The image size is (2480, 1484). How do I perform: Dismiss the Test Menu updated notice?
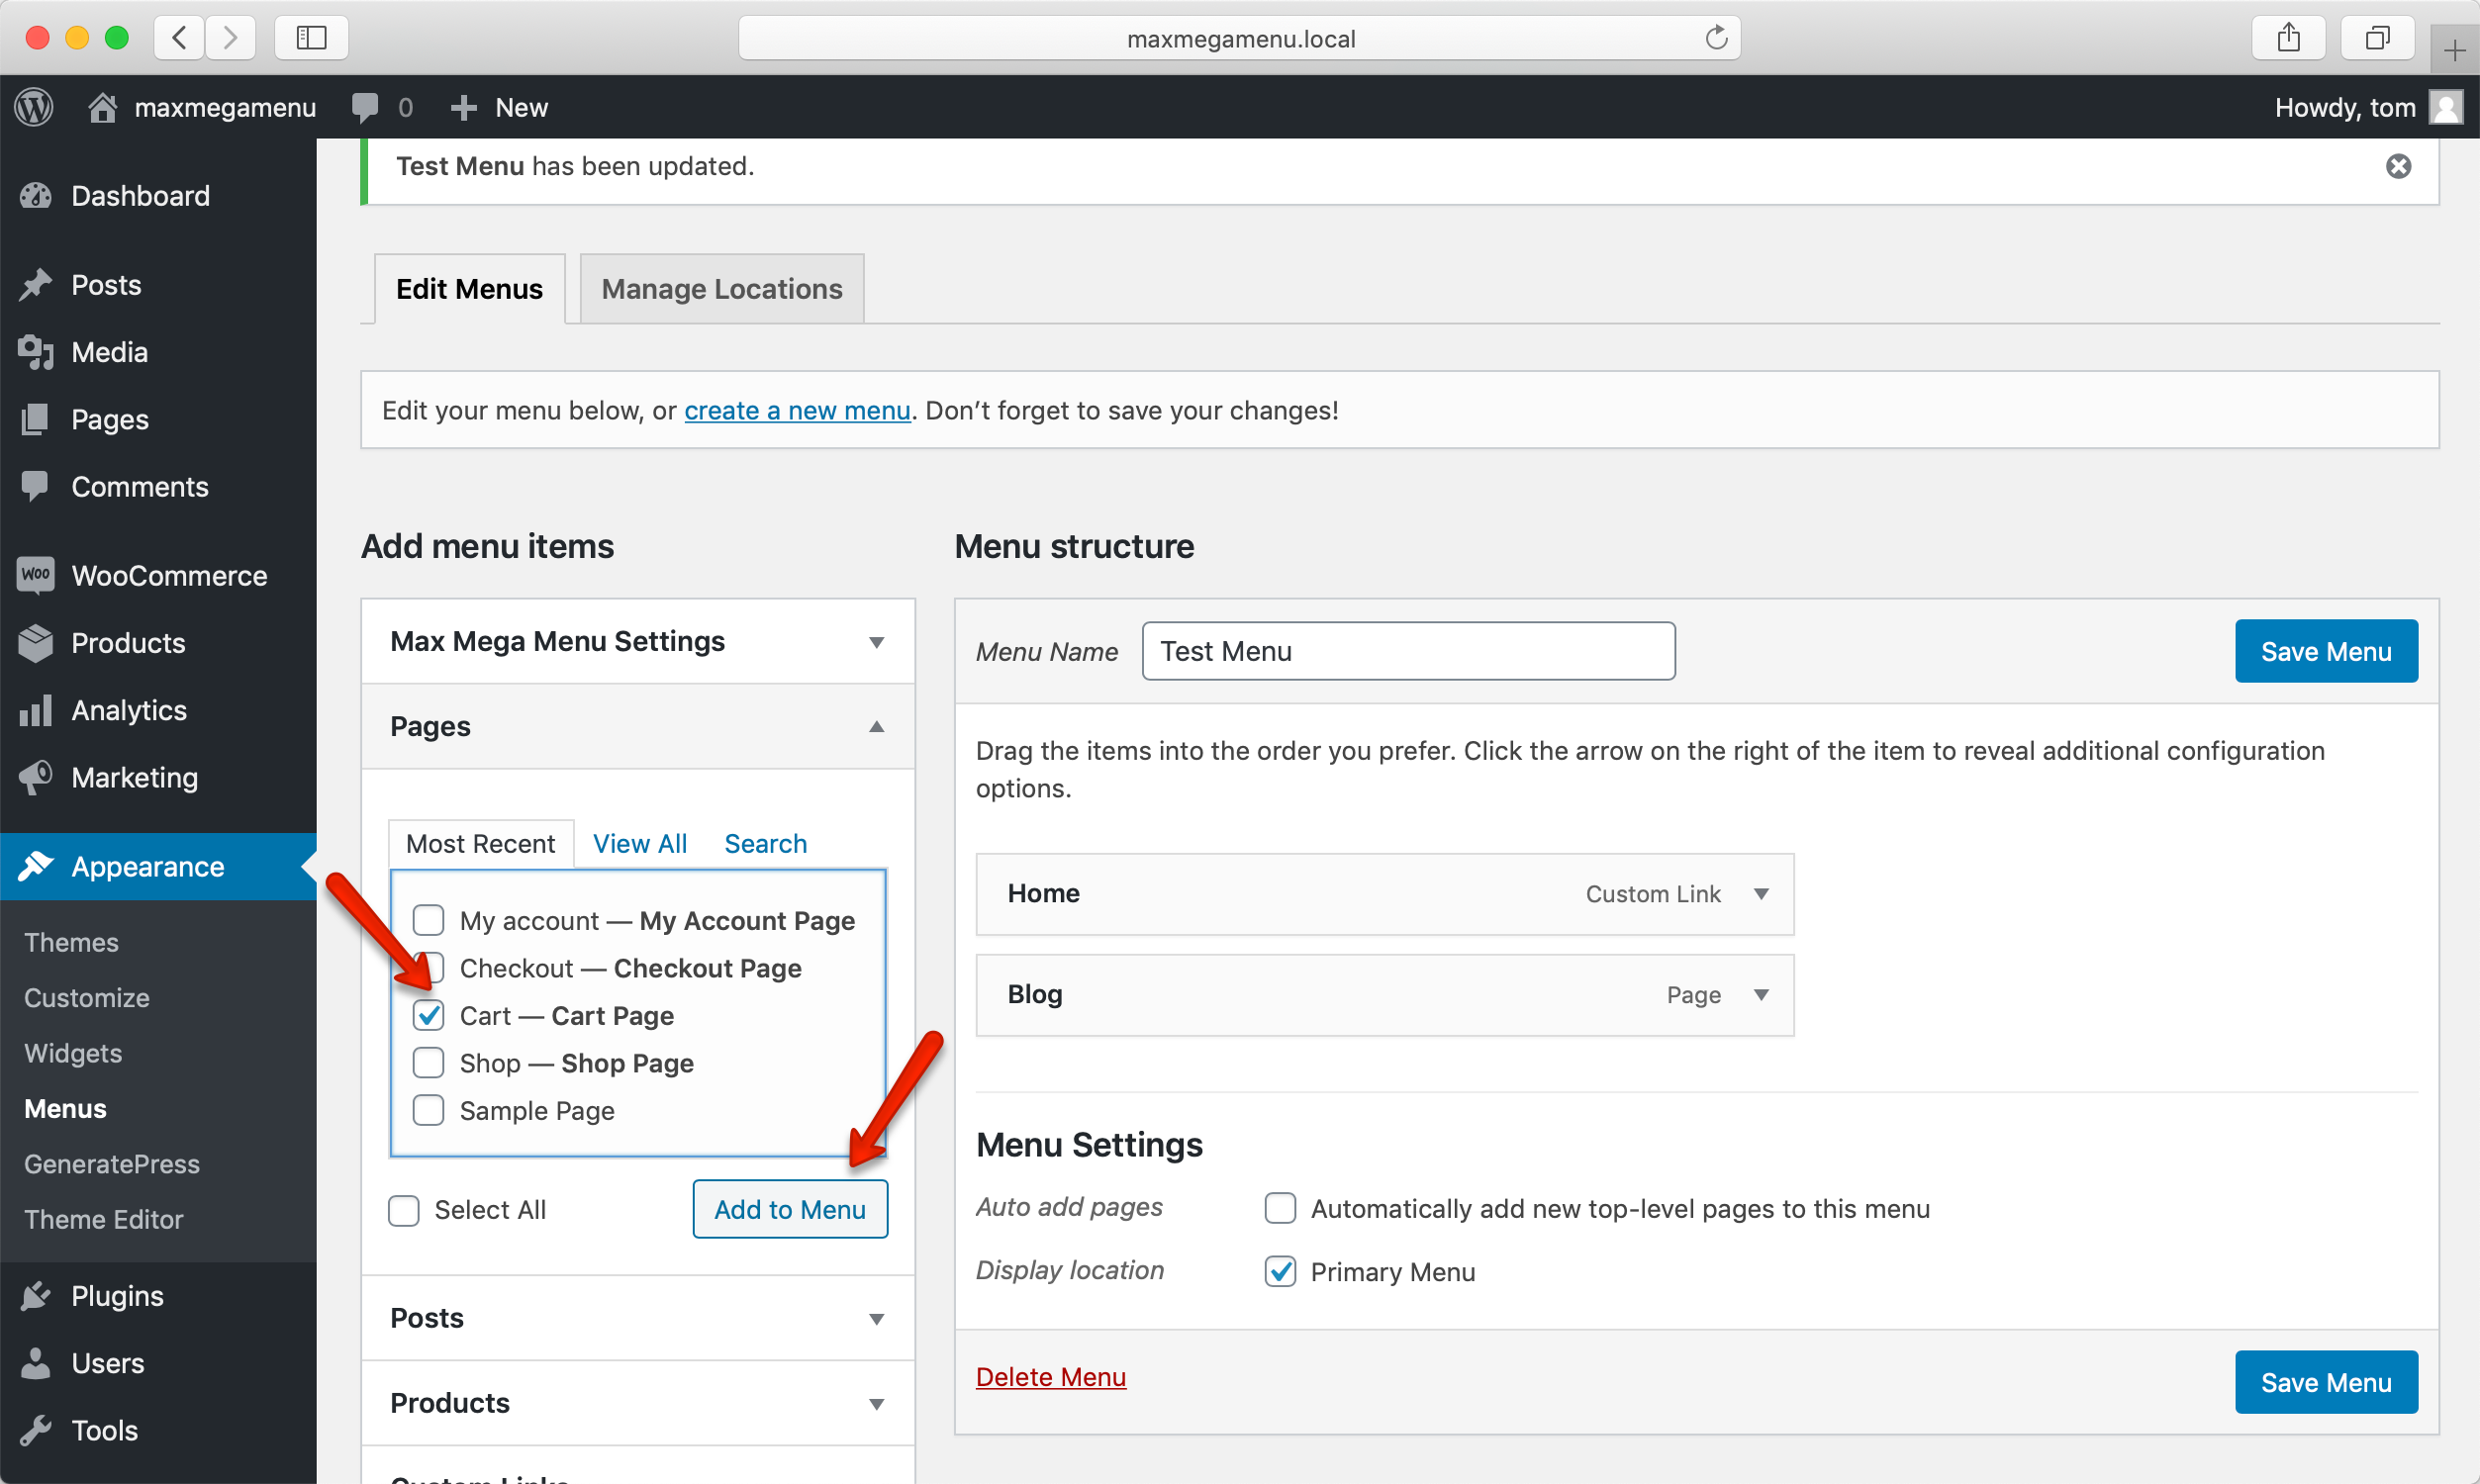2397,166
